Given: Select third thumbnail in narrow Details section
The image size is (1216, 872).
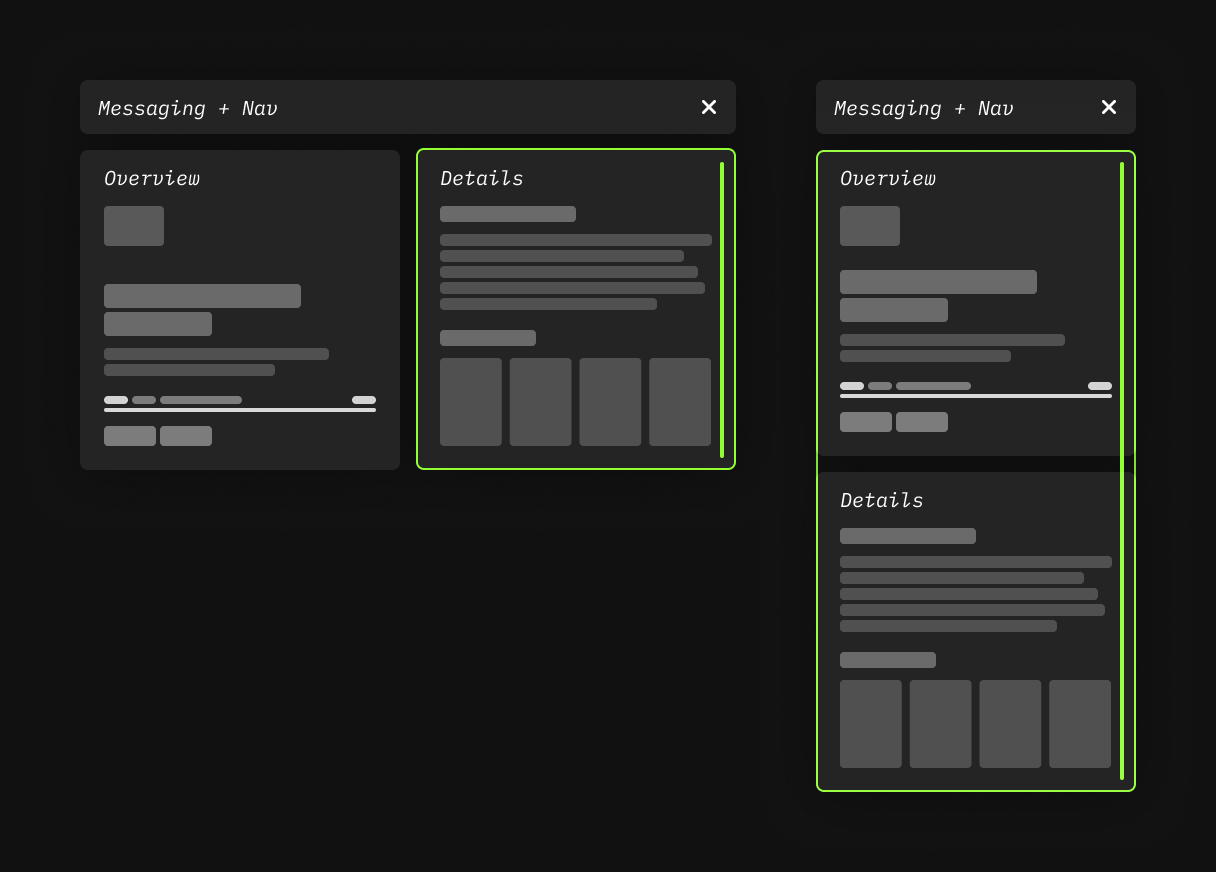Looking at the screenshot, I should pyautogui.click(x=1010, y=724).
